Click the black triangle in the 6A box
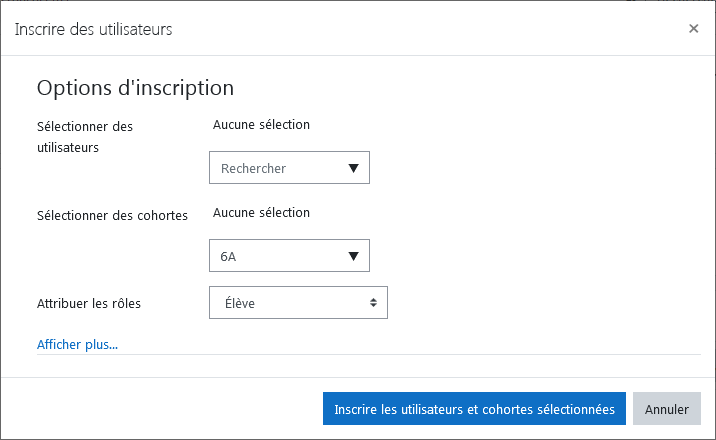 click(x=353, y=256)
